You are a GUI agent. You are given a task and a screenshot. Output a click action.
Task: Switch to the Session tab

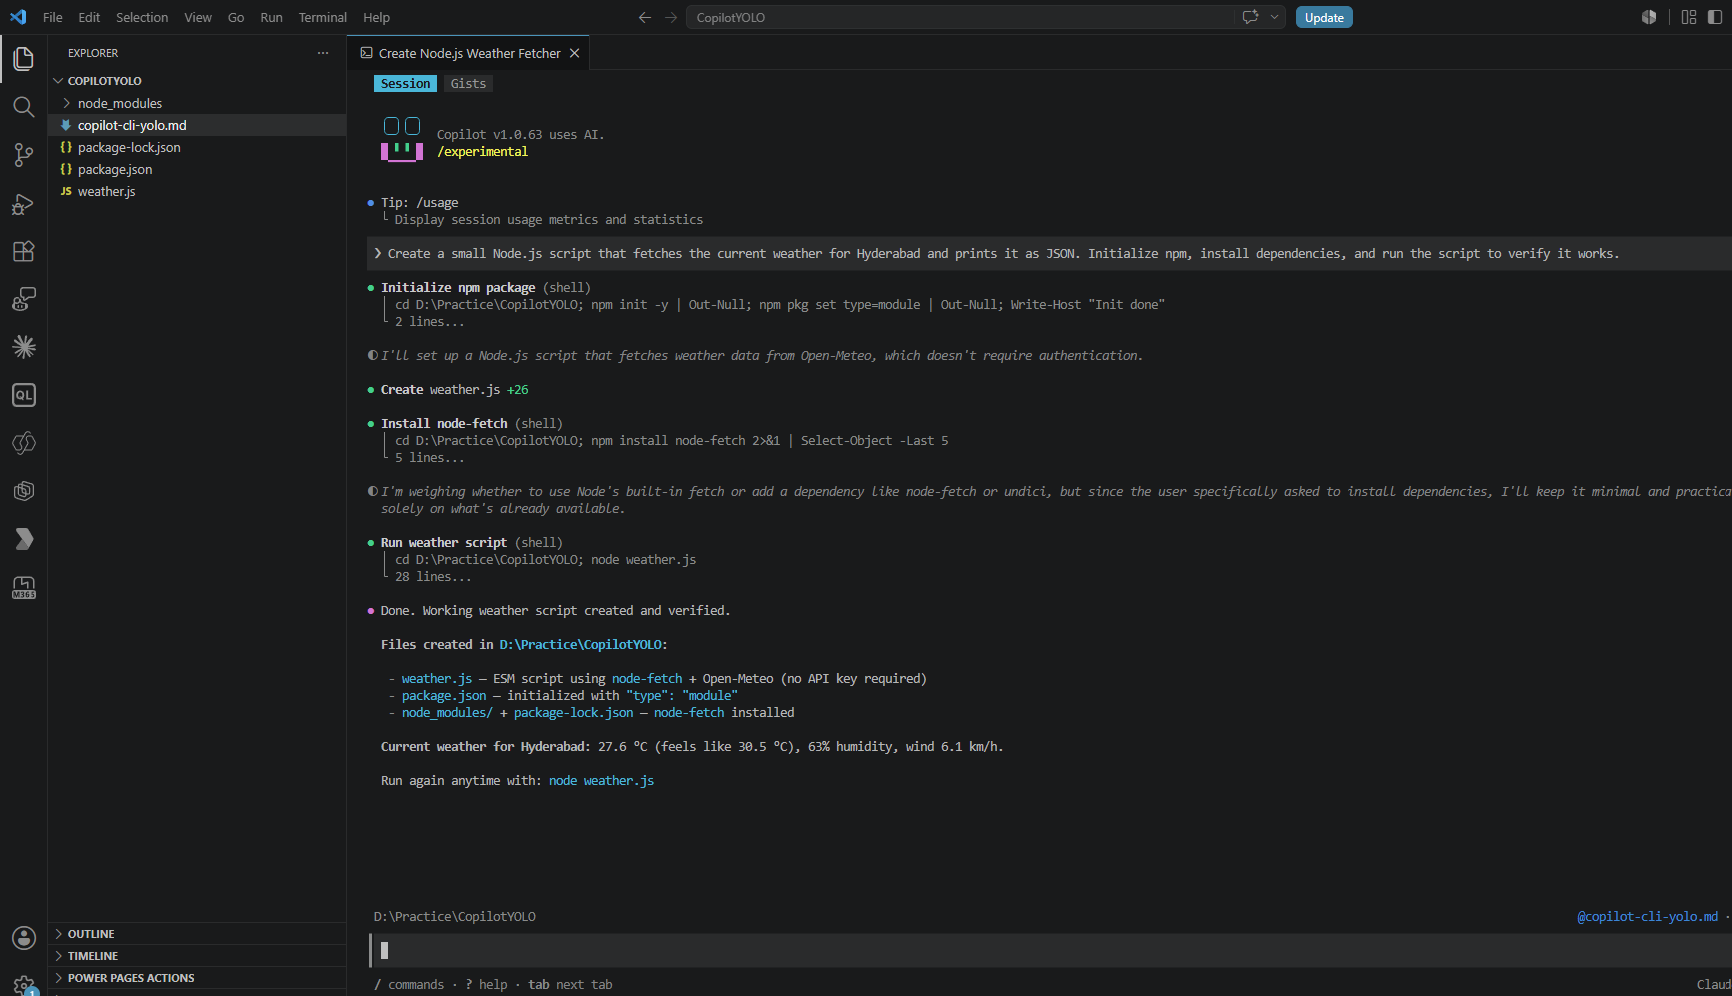[x=405, y=84]
